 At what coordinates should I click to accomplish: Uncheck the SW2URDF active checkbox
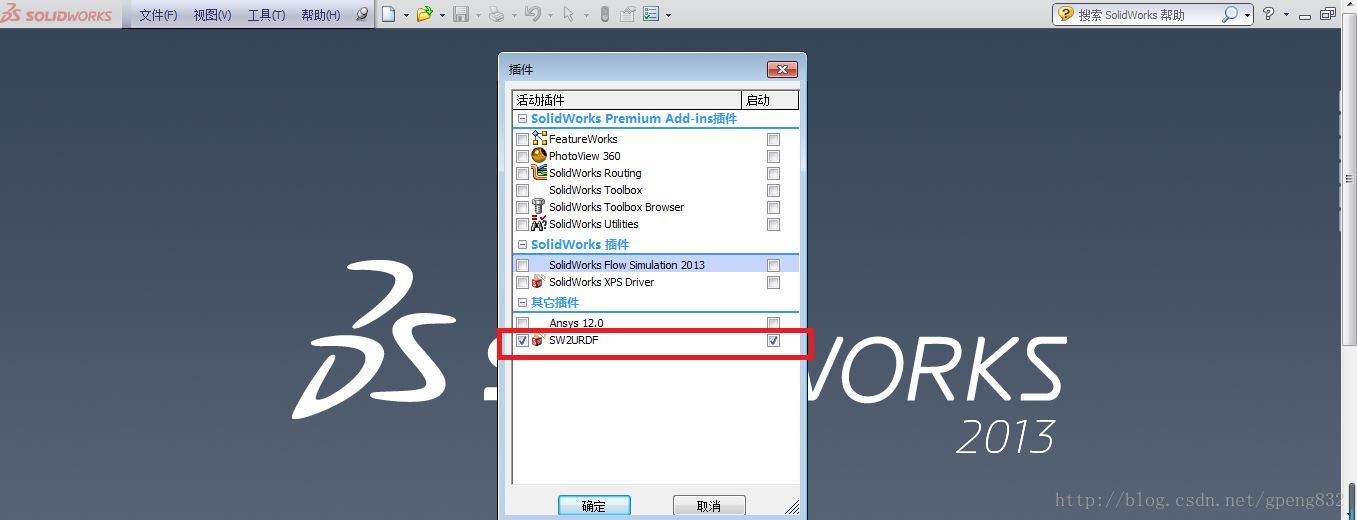(522, 341)
